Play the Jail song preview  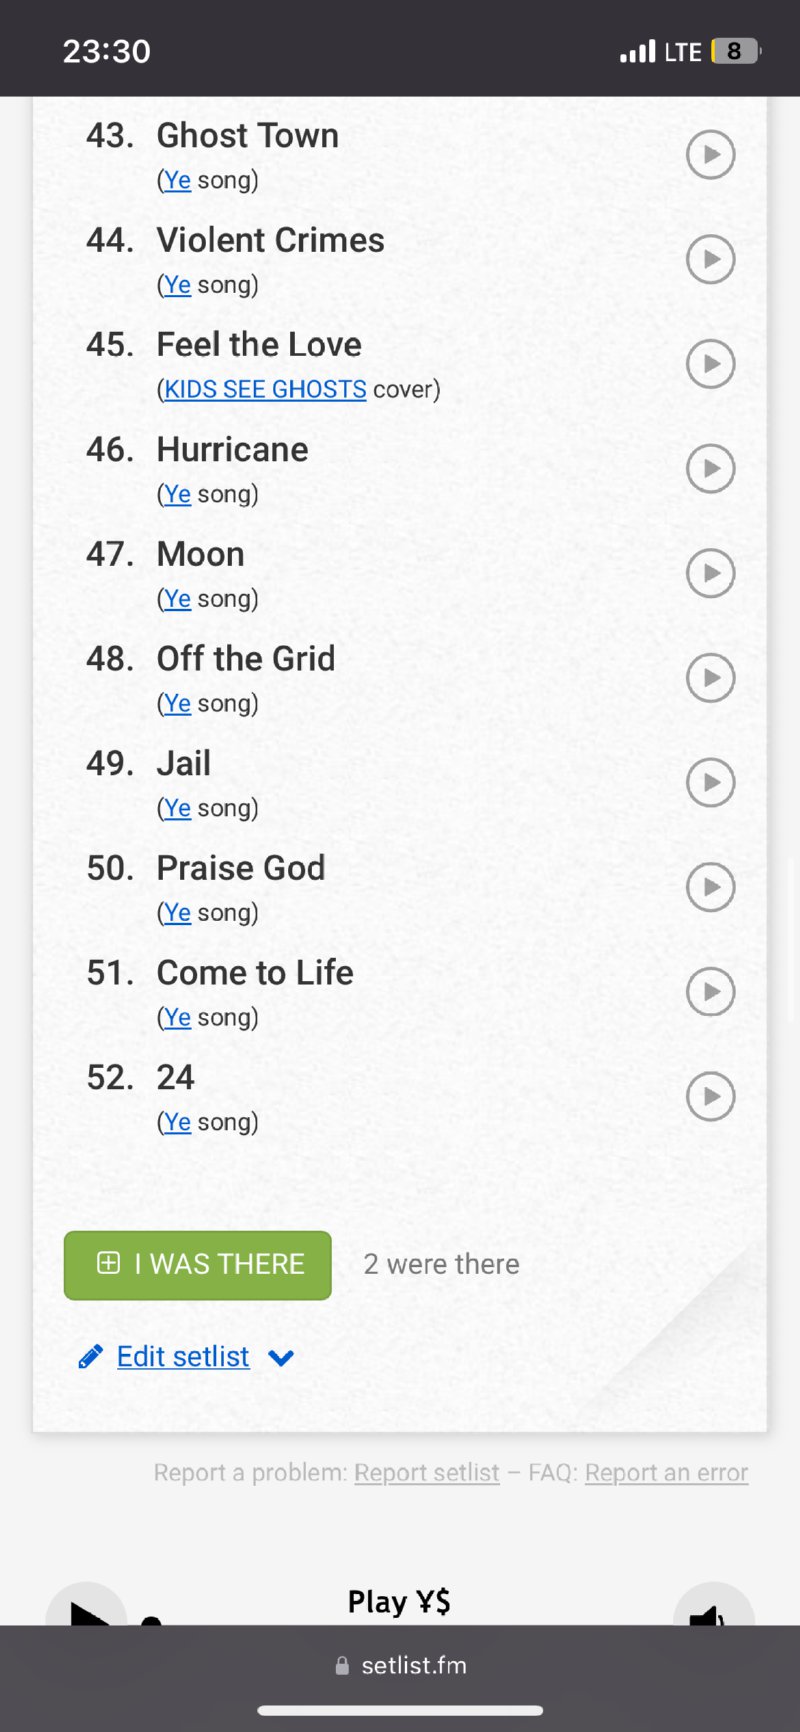(710, 782)
